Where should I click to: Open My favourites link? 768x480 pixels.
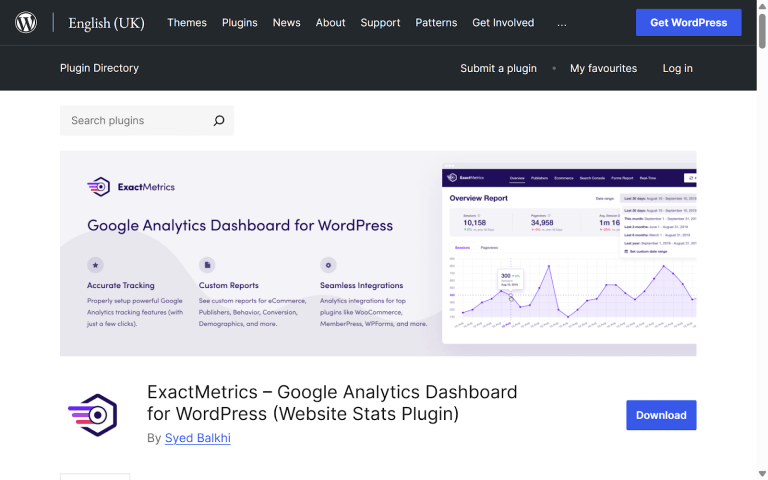(x=603, y=68)
